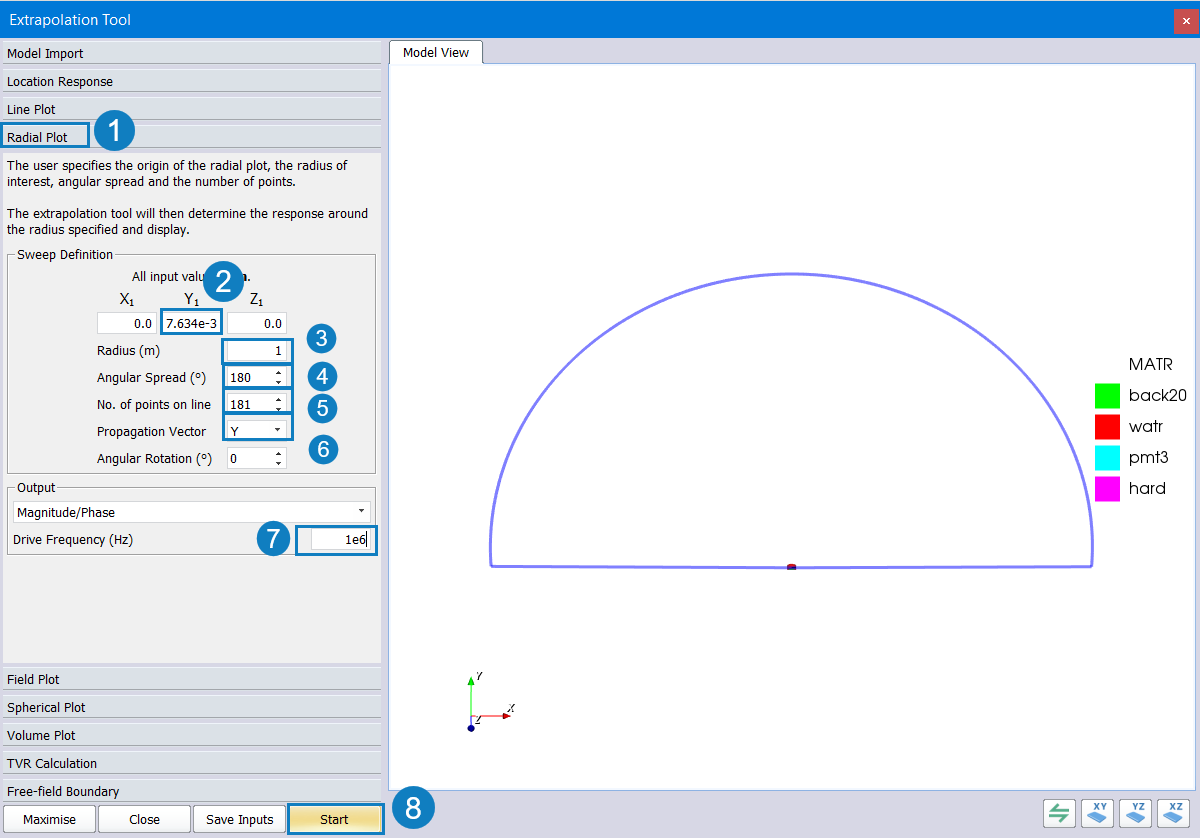1200x838 pixels.
Task: Click the swap view direction icon
Action: (1059, 813)
